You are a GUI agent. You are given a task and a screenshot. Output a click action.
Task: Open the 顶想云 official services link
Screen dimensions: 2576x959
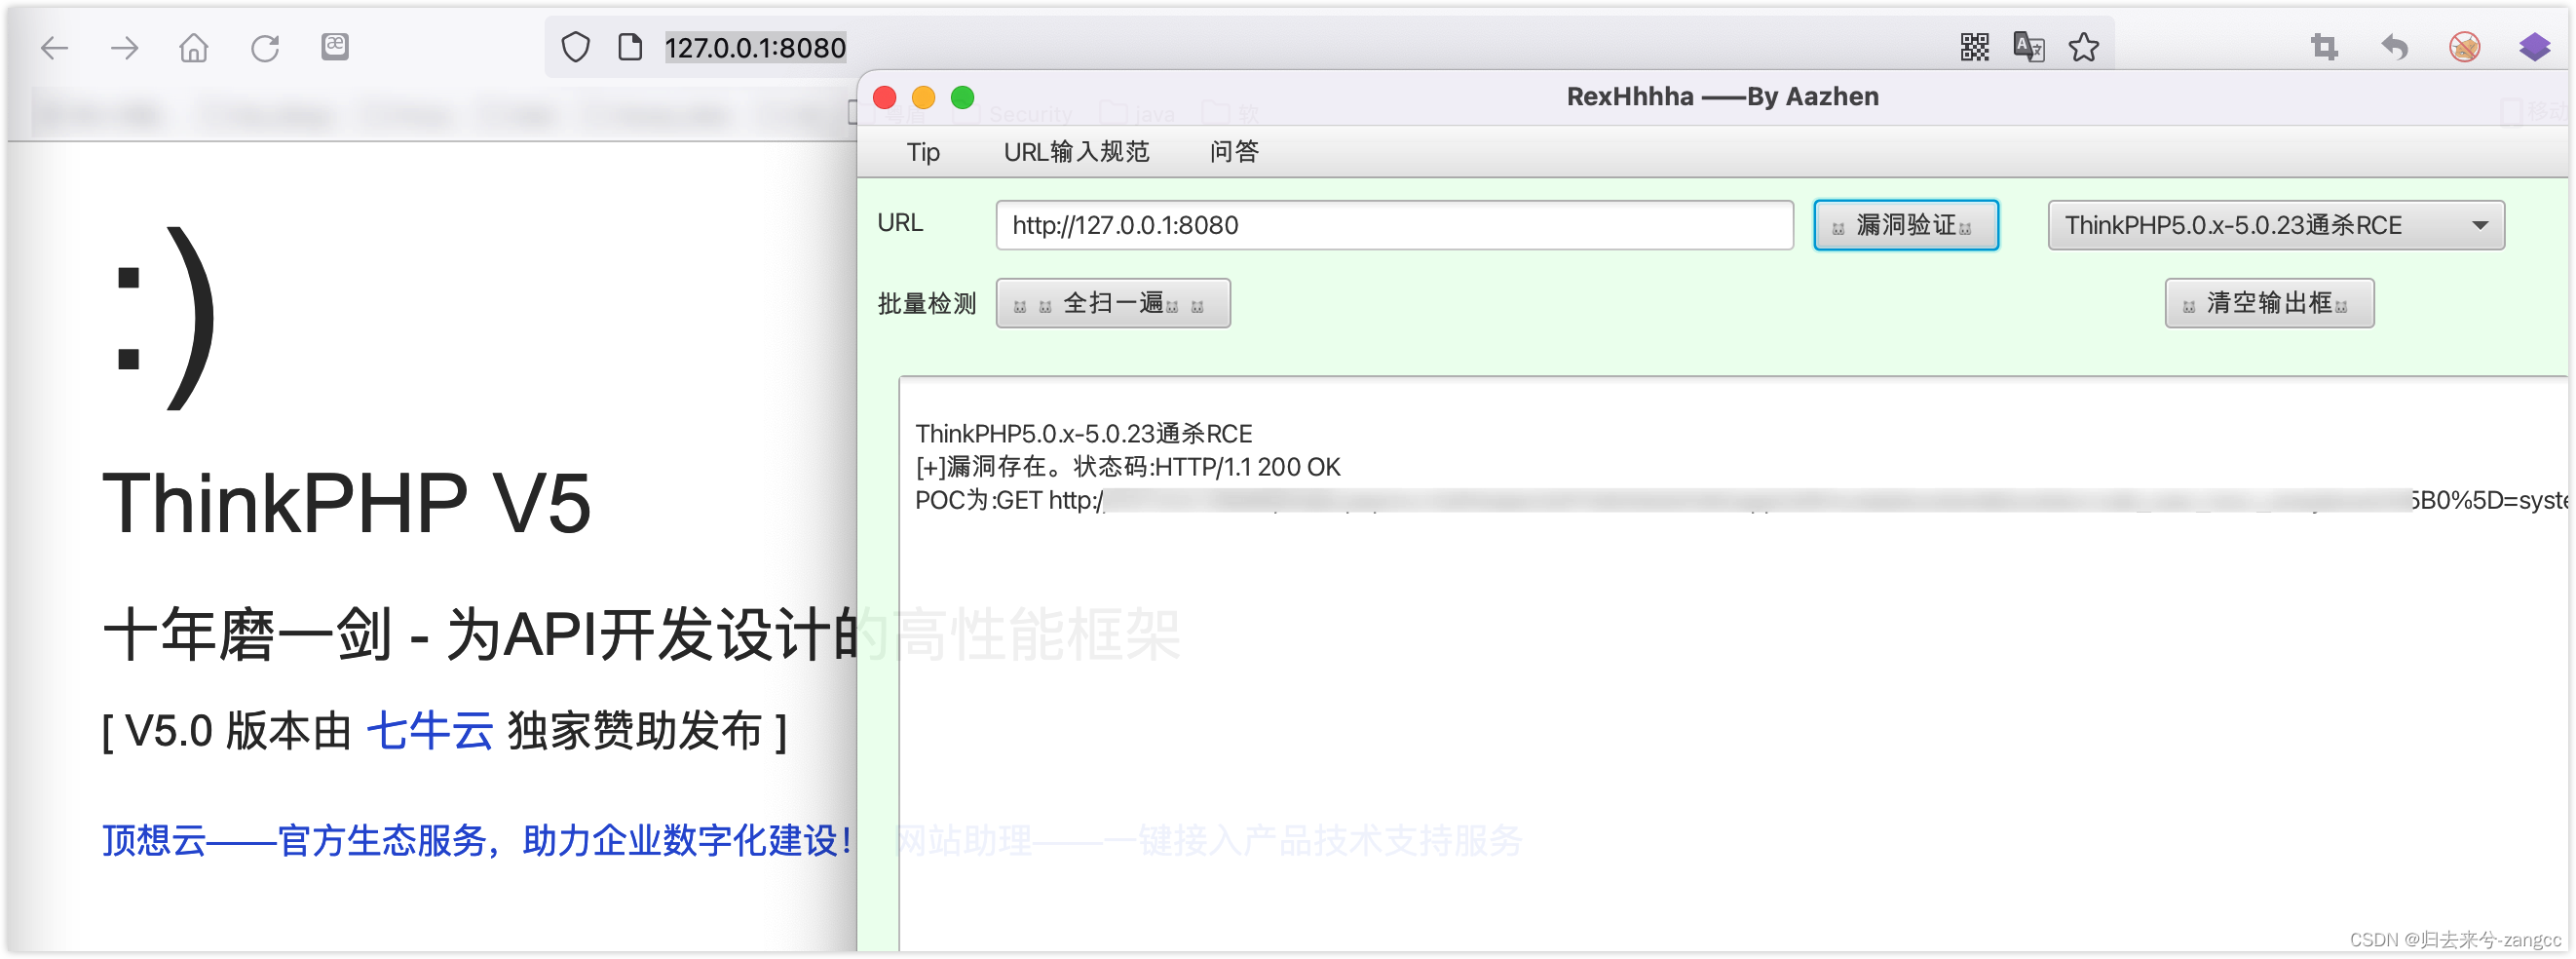point(477,840)
